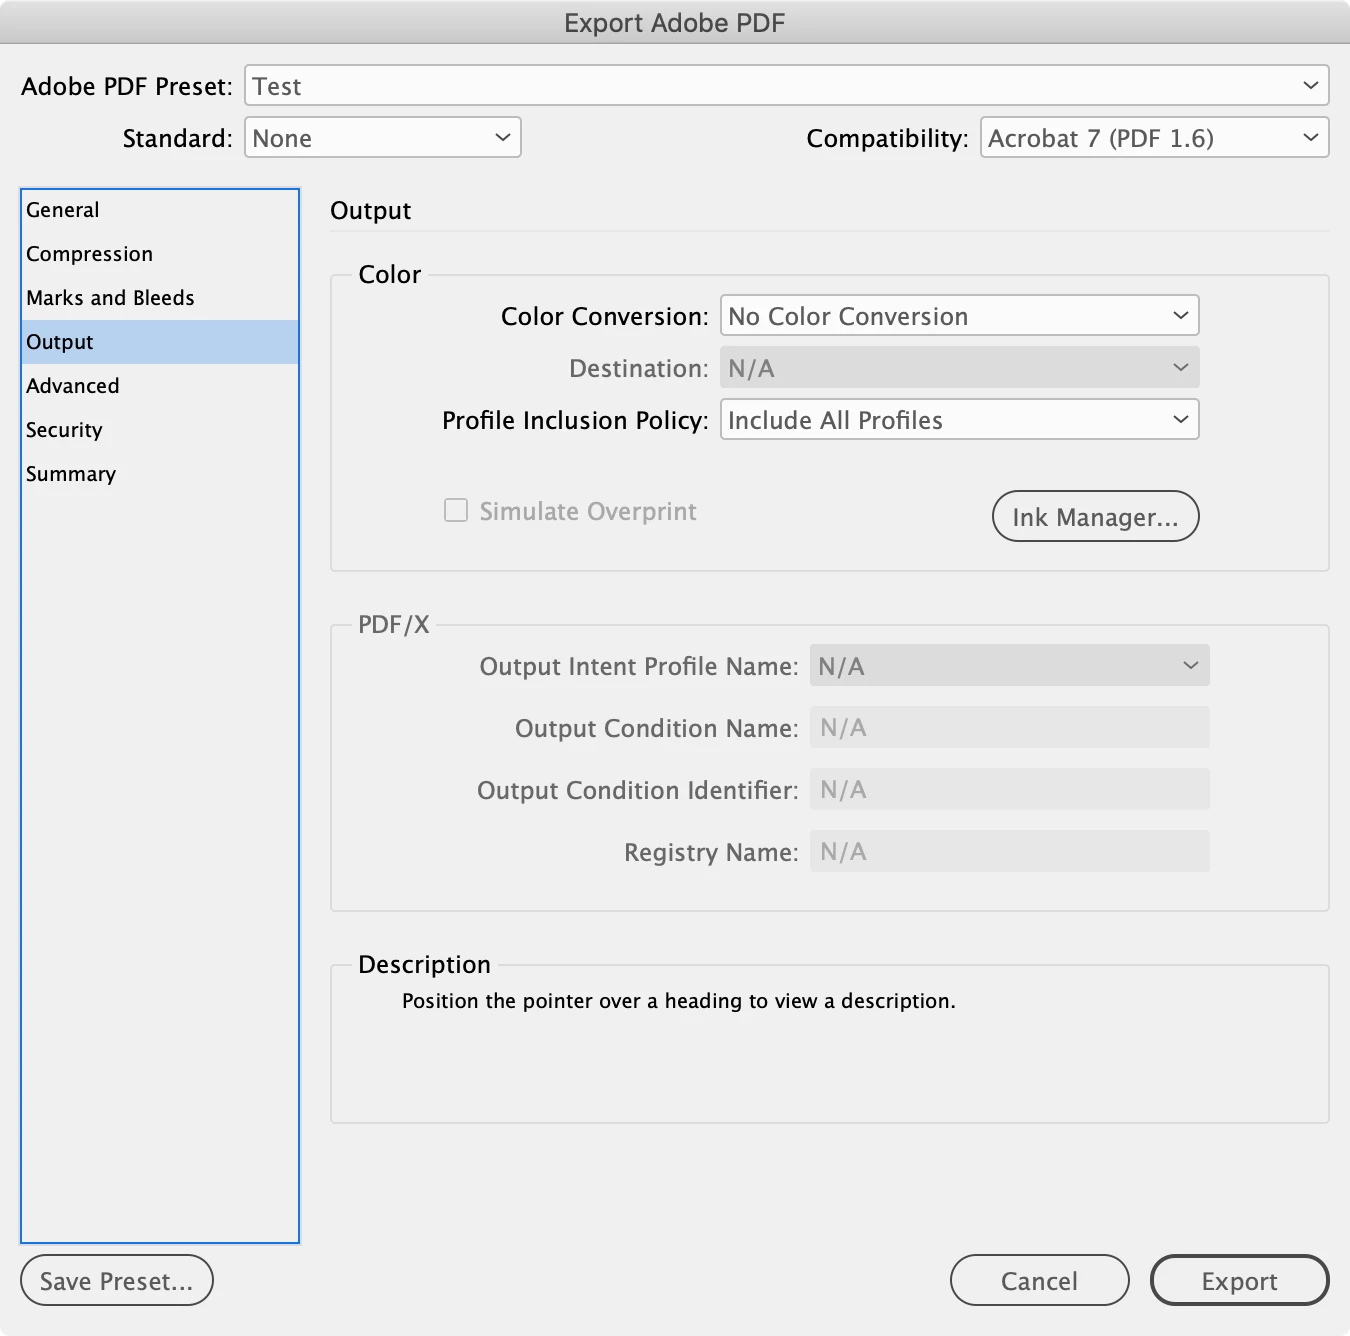This screenshot has width=1350, height=1336.
Task: Select the Security category
Action: point(160,430)
